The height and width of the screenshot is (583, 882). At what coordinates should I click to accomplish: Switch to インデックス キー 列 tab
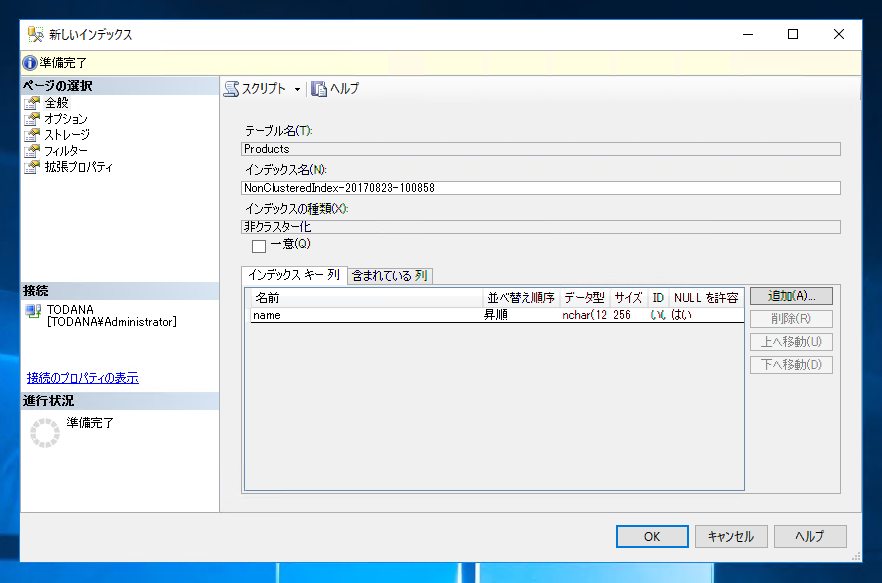click(294, 275)
